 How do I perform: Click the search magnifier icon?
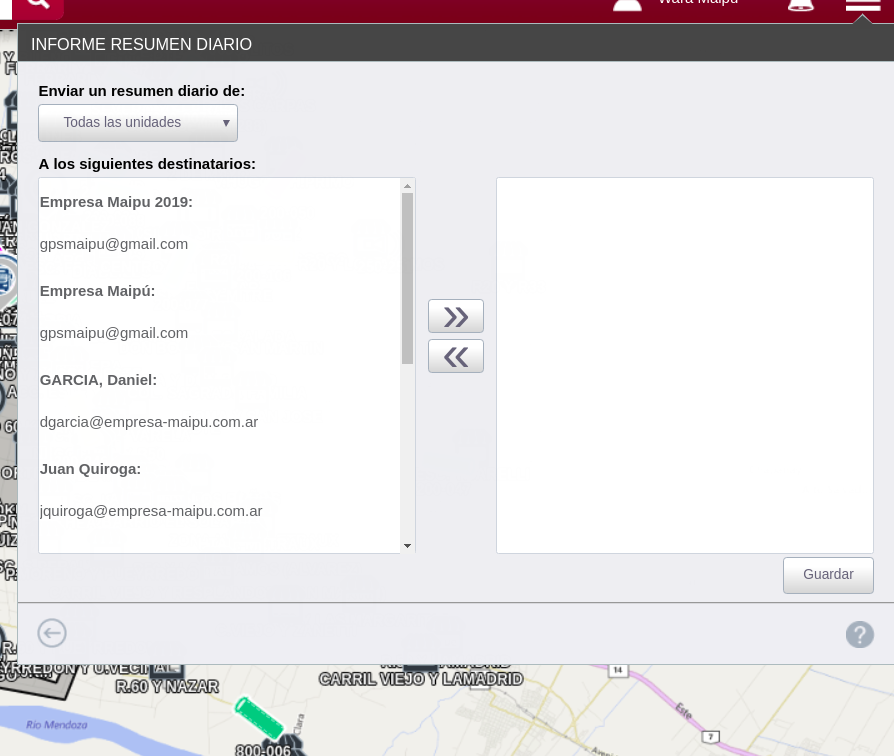[x=37, y=6]
